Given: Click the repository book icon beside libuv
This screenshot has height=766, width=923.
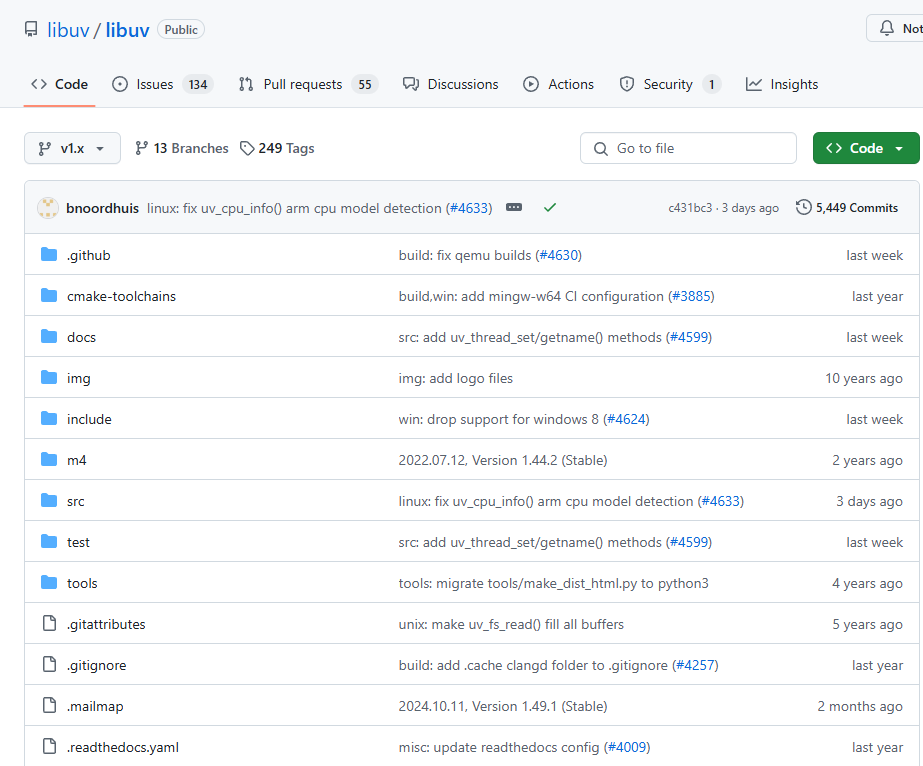Looking at the screenshot, I should click(31, 29).
